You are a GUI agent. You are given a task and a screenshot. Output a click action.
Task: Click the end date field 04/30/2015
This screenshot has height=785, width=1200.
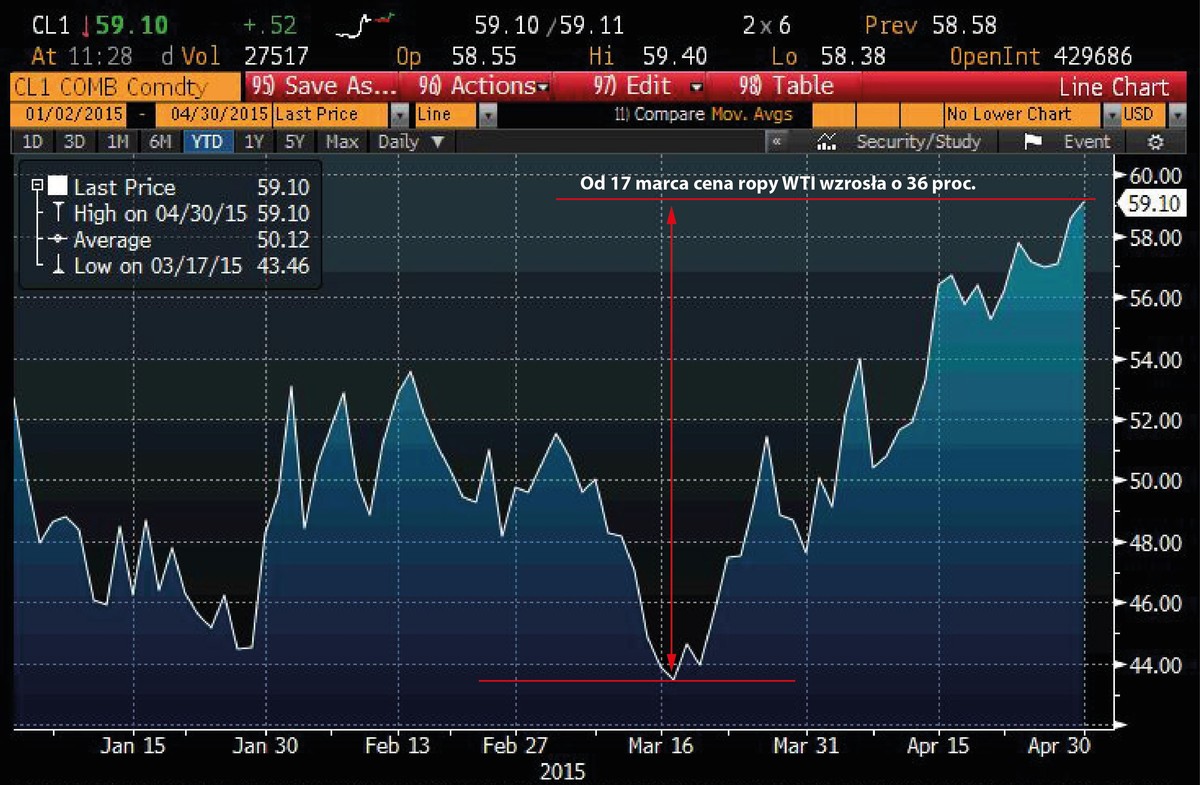pyautogui.click(x=214, y=114)
